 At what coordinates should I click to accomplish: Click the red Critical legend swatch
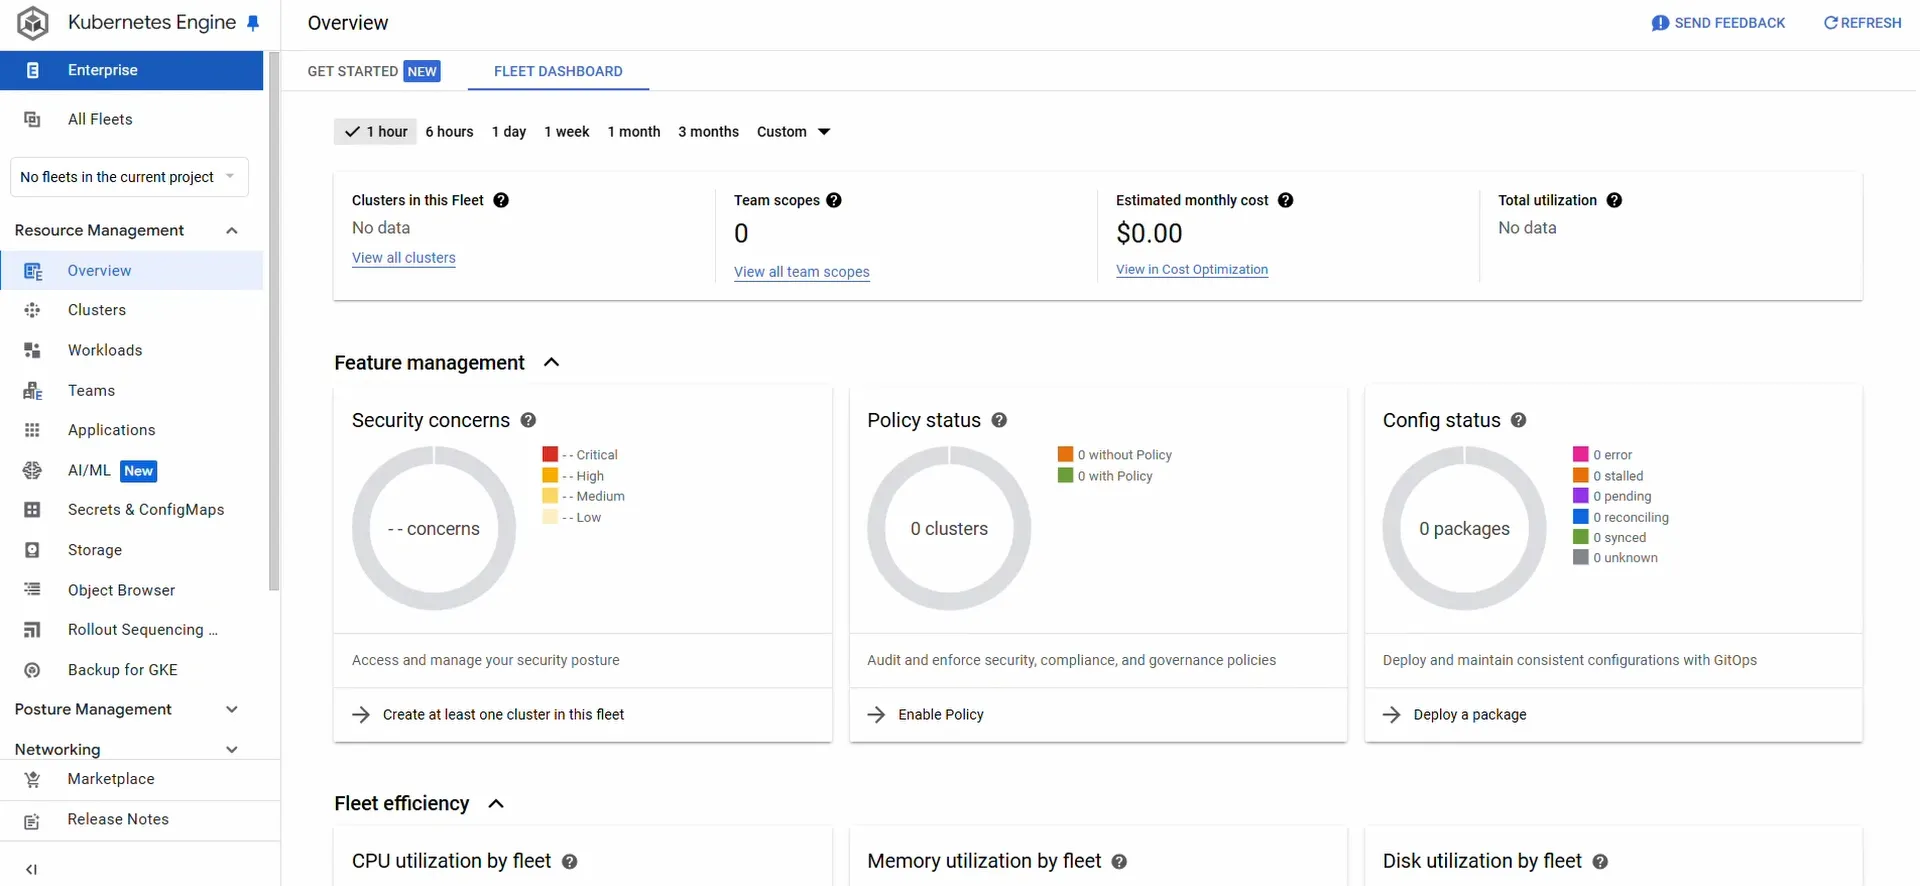(x=550, y=454)
